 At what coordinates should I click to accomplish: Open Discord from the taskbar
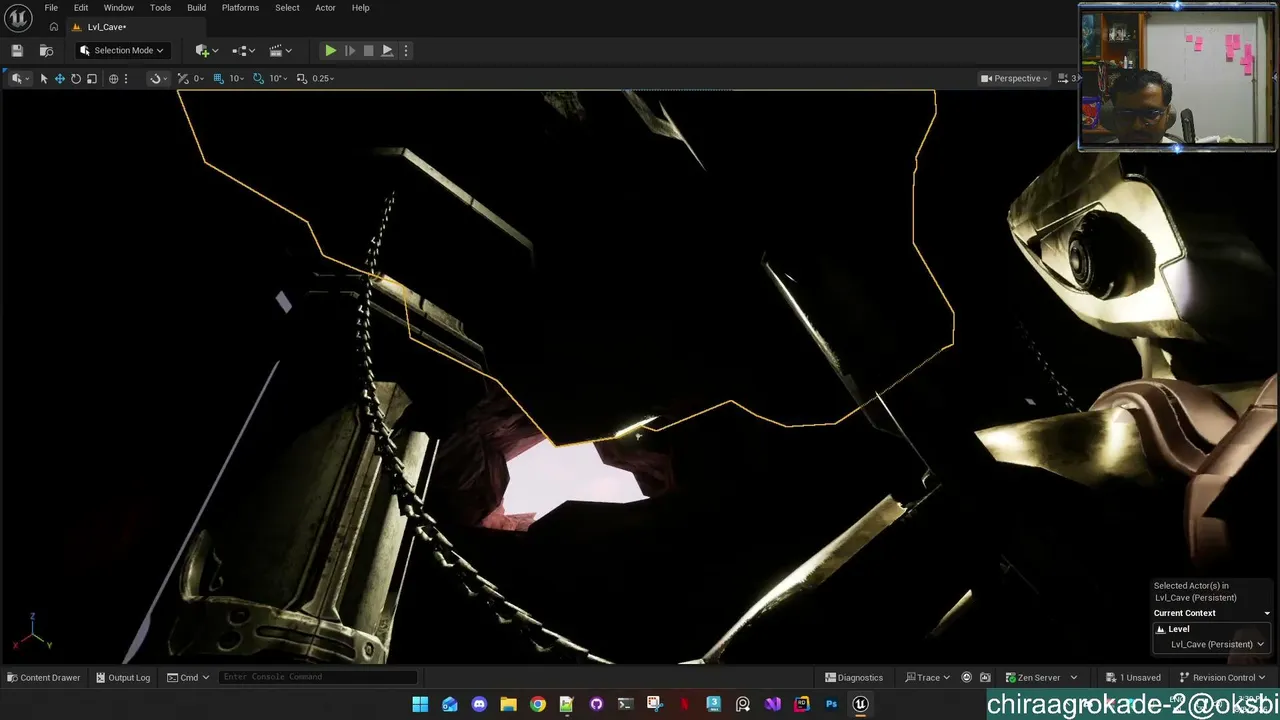pos(479,704)
